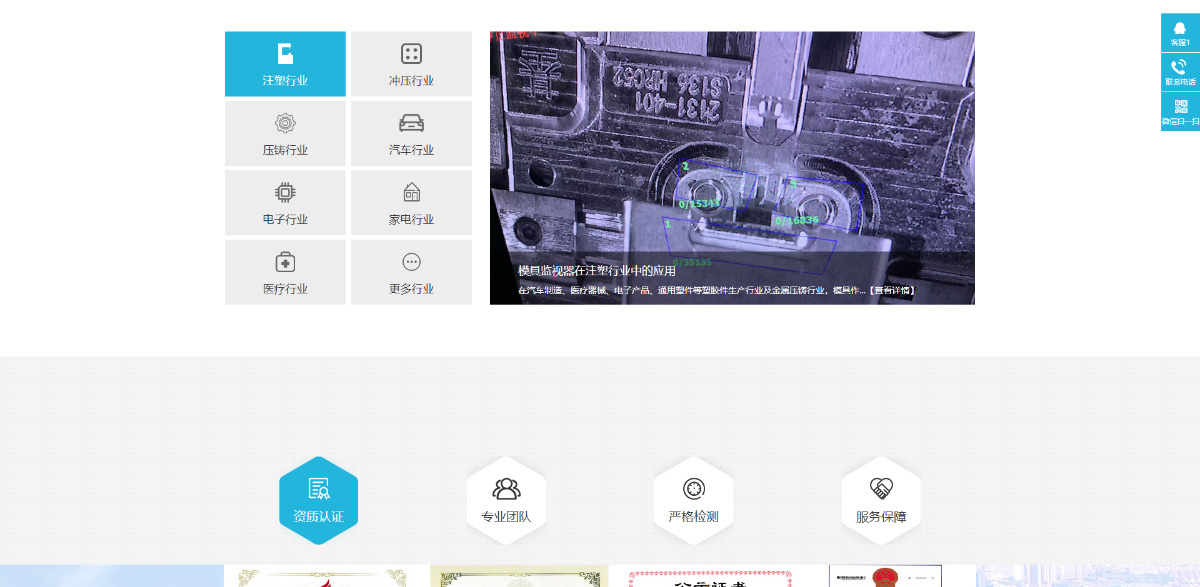Click the 联系电话 phone icon
Viewport: 1200px width, 587px height.
[x=1180, y=68]
